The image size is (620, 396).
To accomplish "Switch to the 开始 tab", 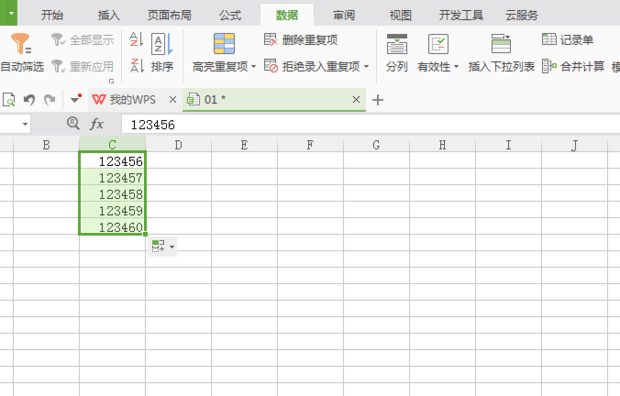I will pos(52,15).
